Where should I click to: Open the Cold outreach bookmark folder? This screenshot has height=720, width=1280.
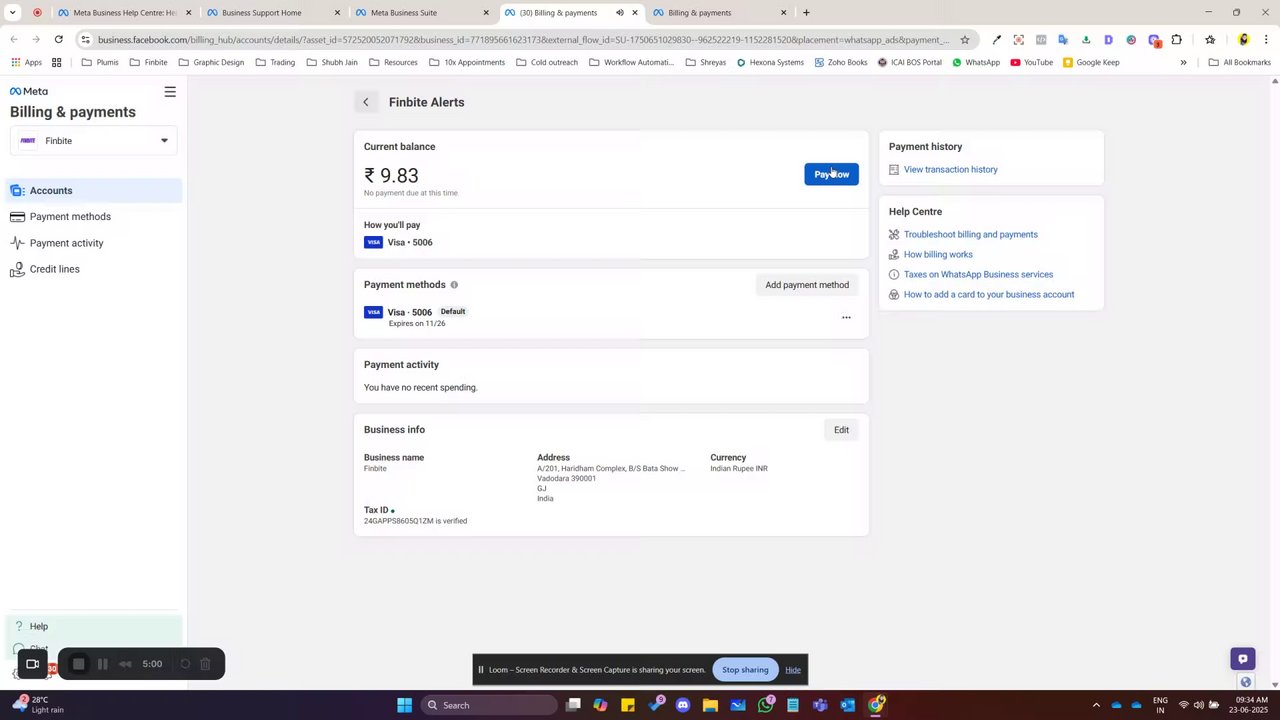546,62
